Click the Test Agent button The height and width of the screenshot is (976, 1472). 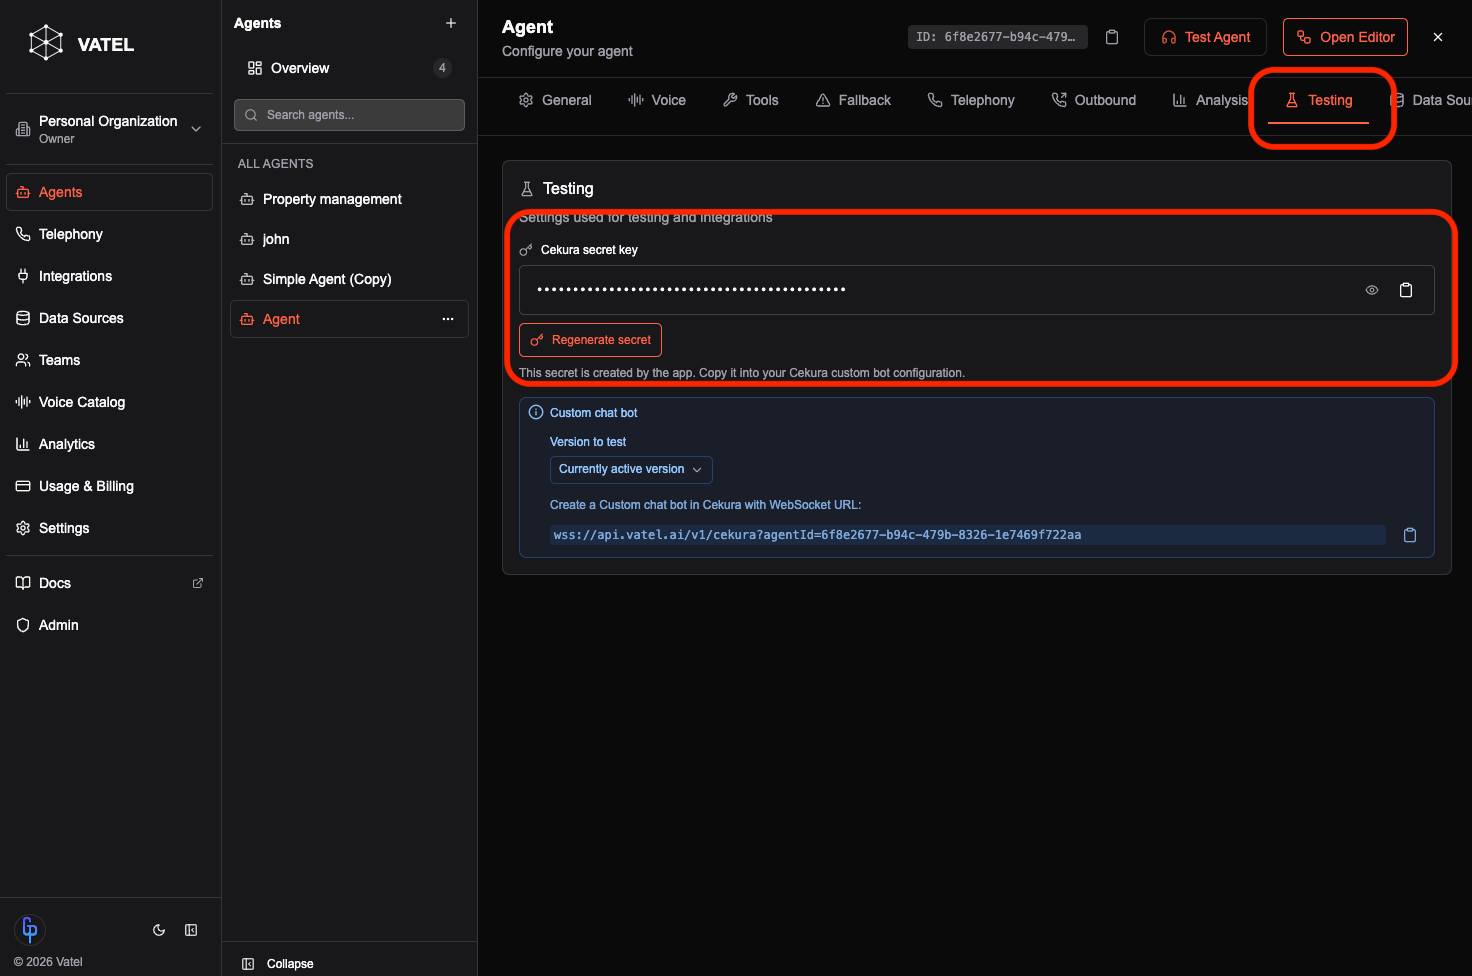click(1205, 37)
